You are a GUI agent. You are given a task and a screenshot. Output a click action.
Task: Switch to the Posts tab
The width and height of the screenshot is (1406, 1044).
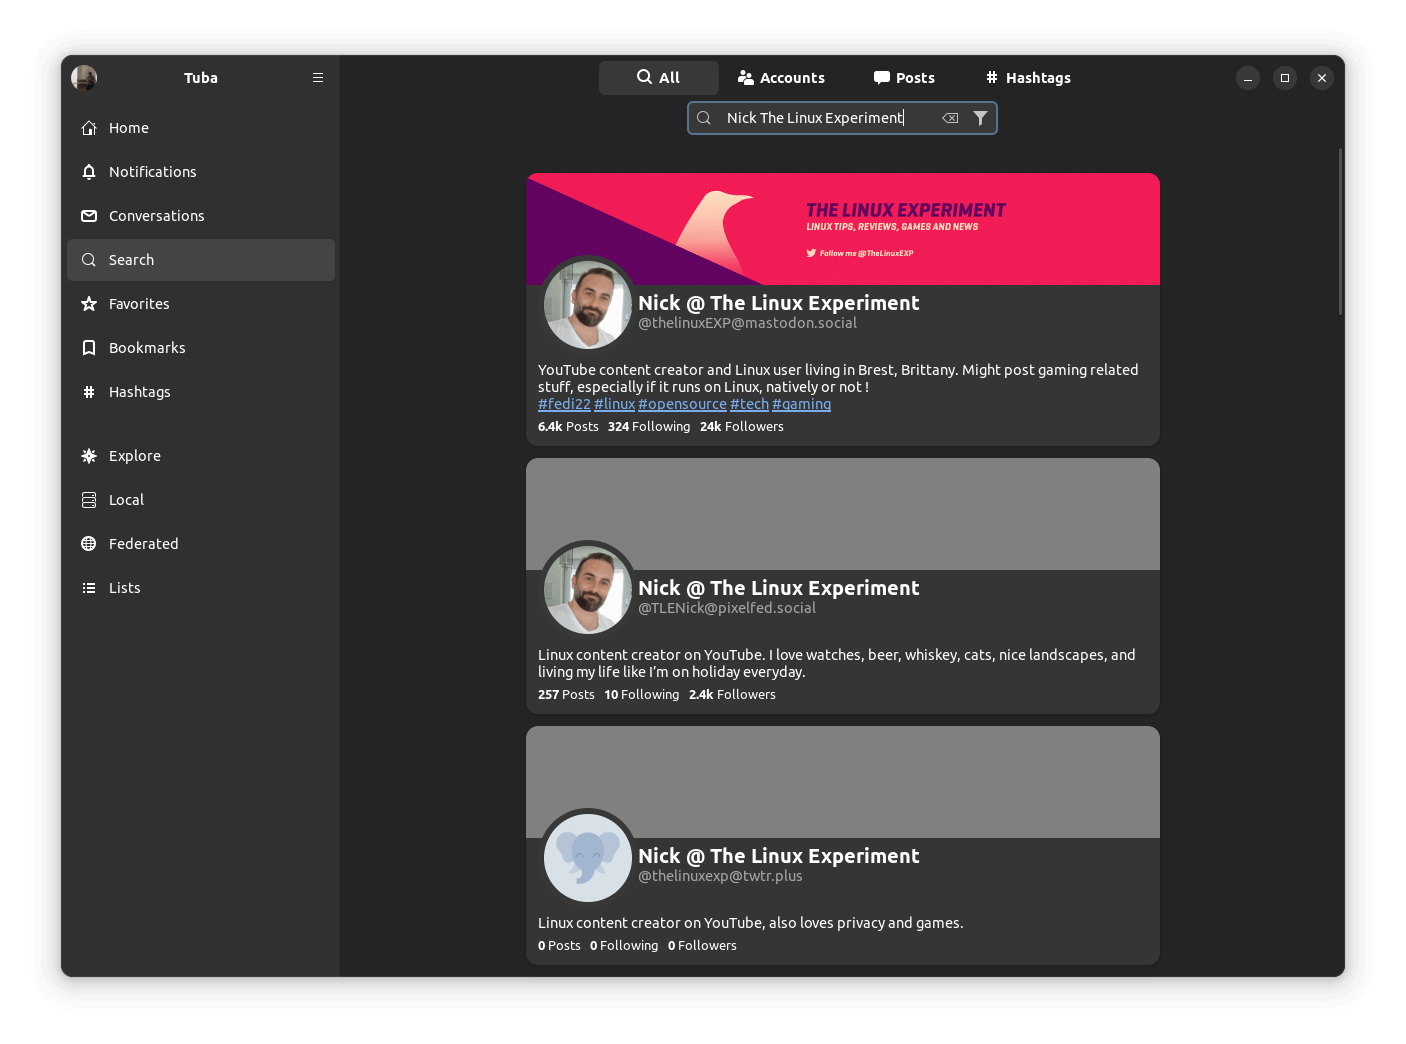903,77
